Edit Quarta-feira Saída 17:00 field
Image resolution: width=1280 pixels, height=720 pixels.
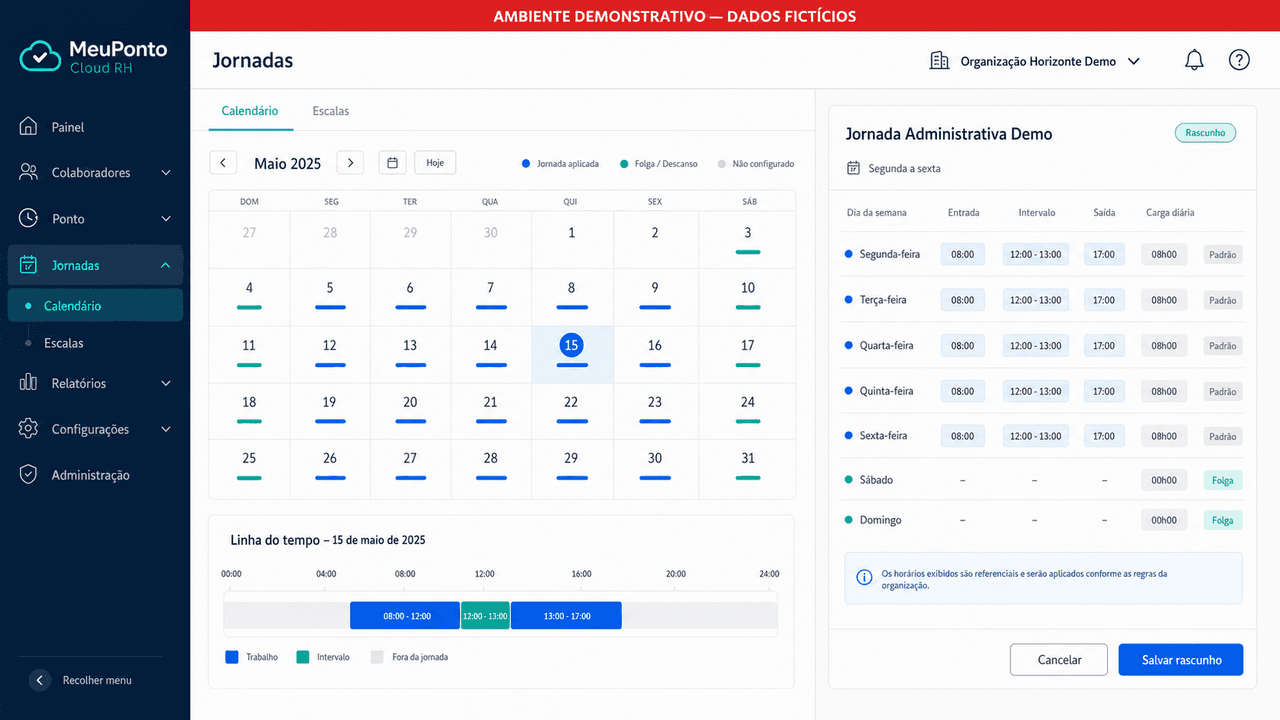point(1104,346)
